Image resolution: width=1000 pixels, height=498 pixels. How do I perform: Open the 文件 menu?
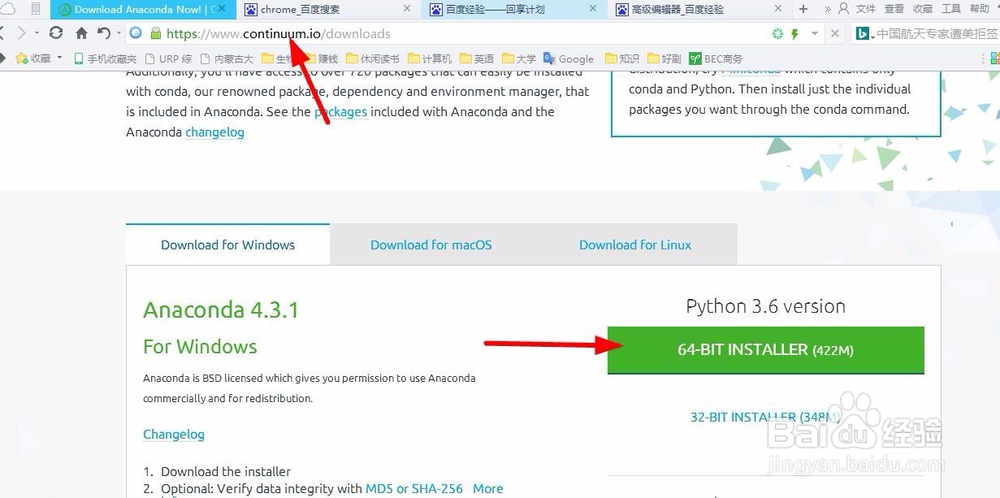click(865, 9)
